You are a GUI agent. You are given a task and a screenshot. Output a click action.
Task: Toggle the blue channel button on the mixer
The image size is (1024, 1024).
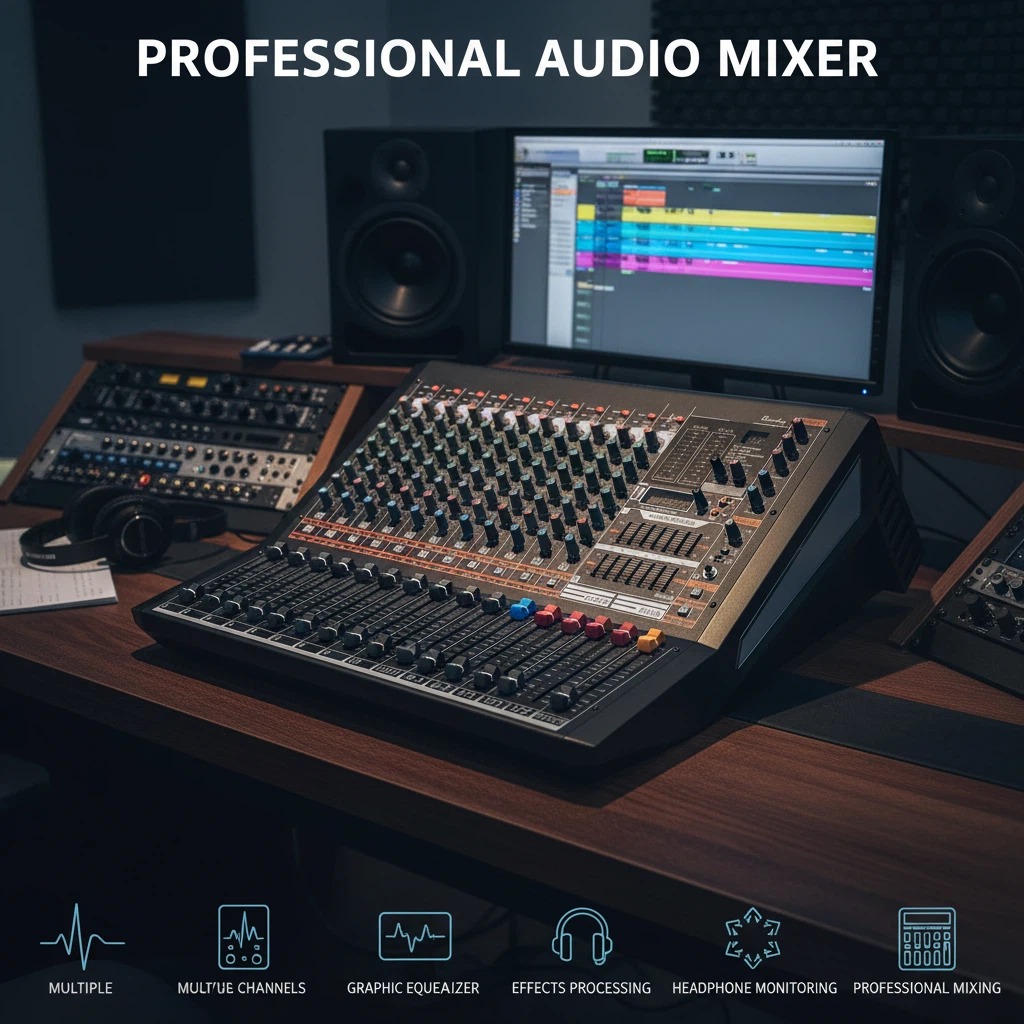click(x=523, y=610)
